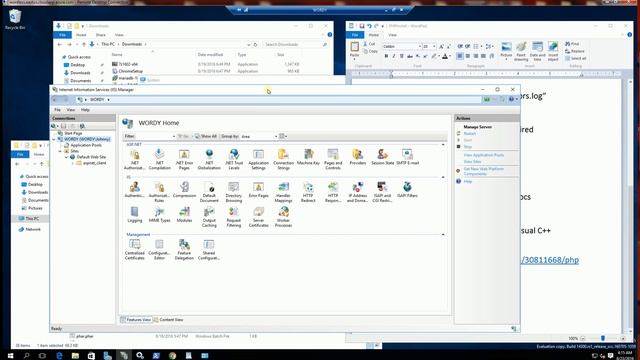The image size is (640, 360).
Task: Open Server Certificates feature
Action: (x=258, y=217)
